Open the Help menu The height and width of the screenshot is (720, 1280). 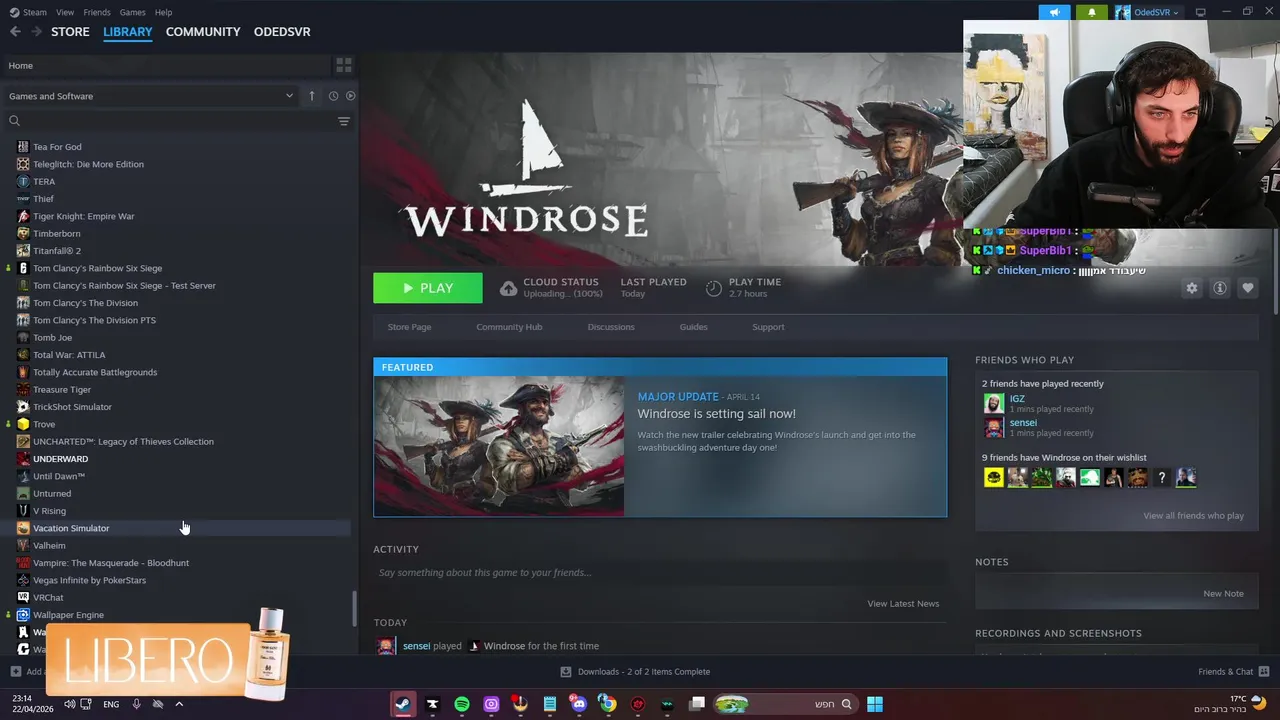(x=164, y=12)
